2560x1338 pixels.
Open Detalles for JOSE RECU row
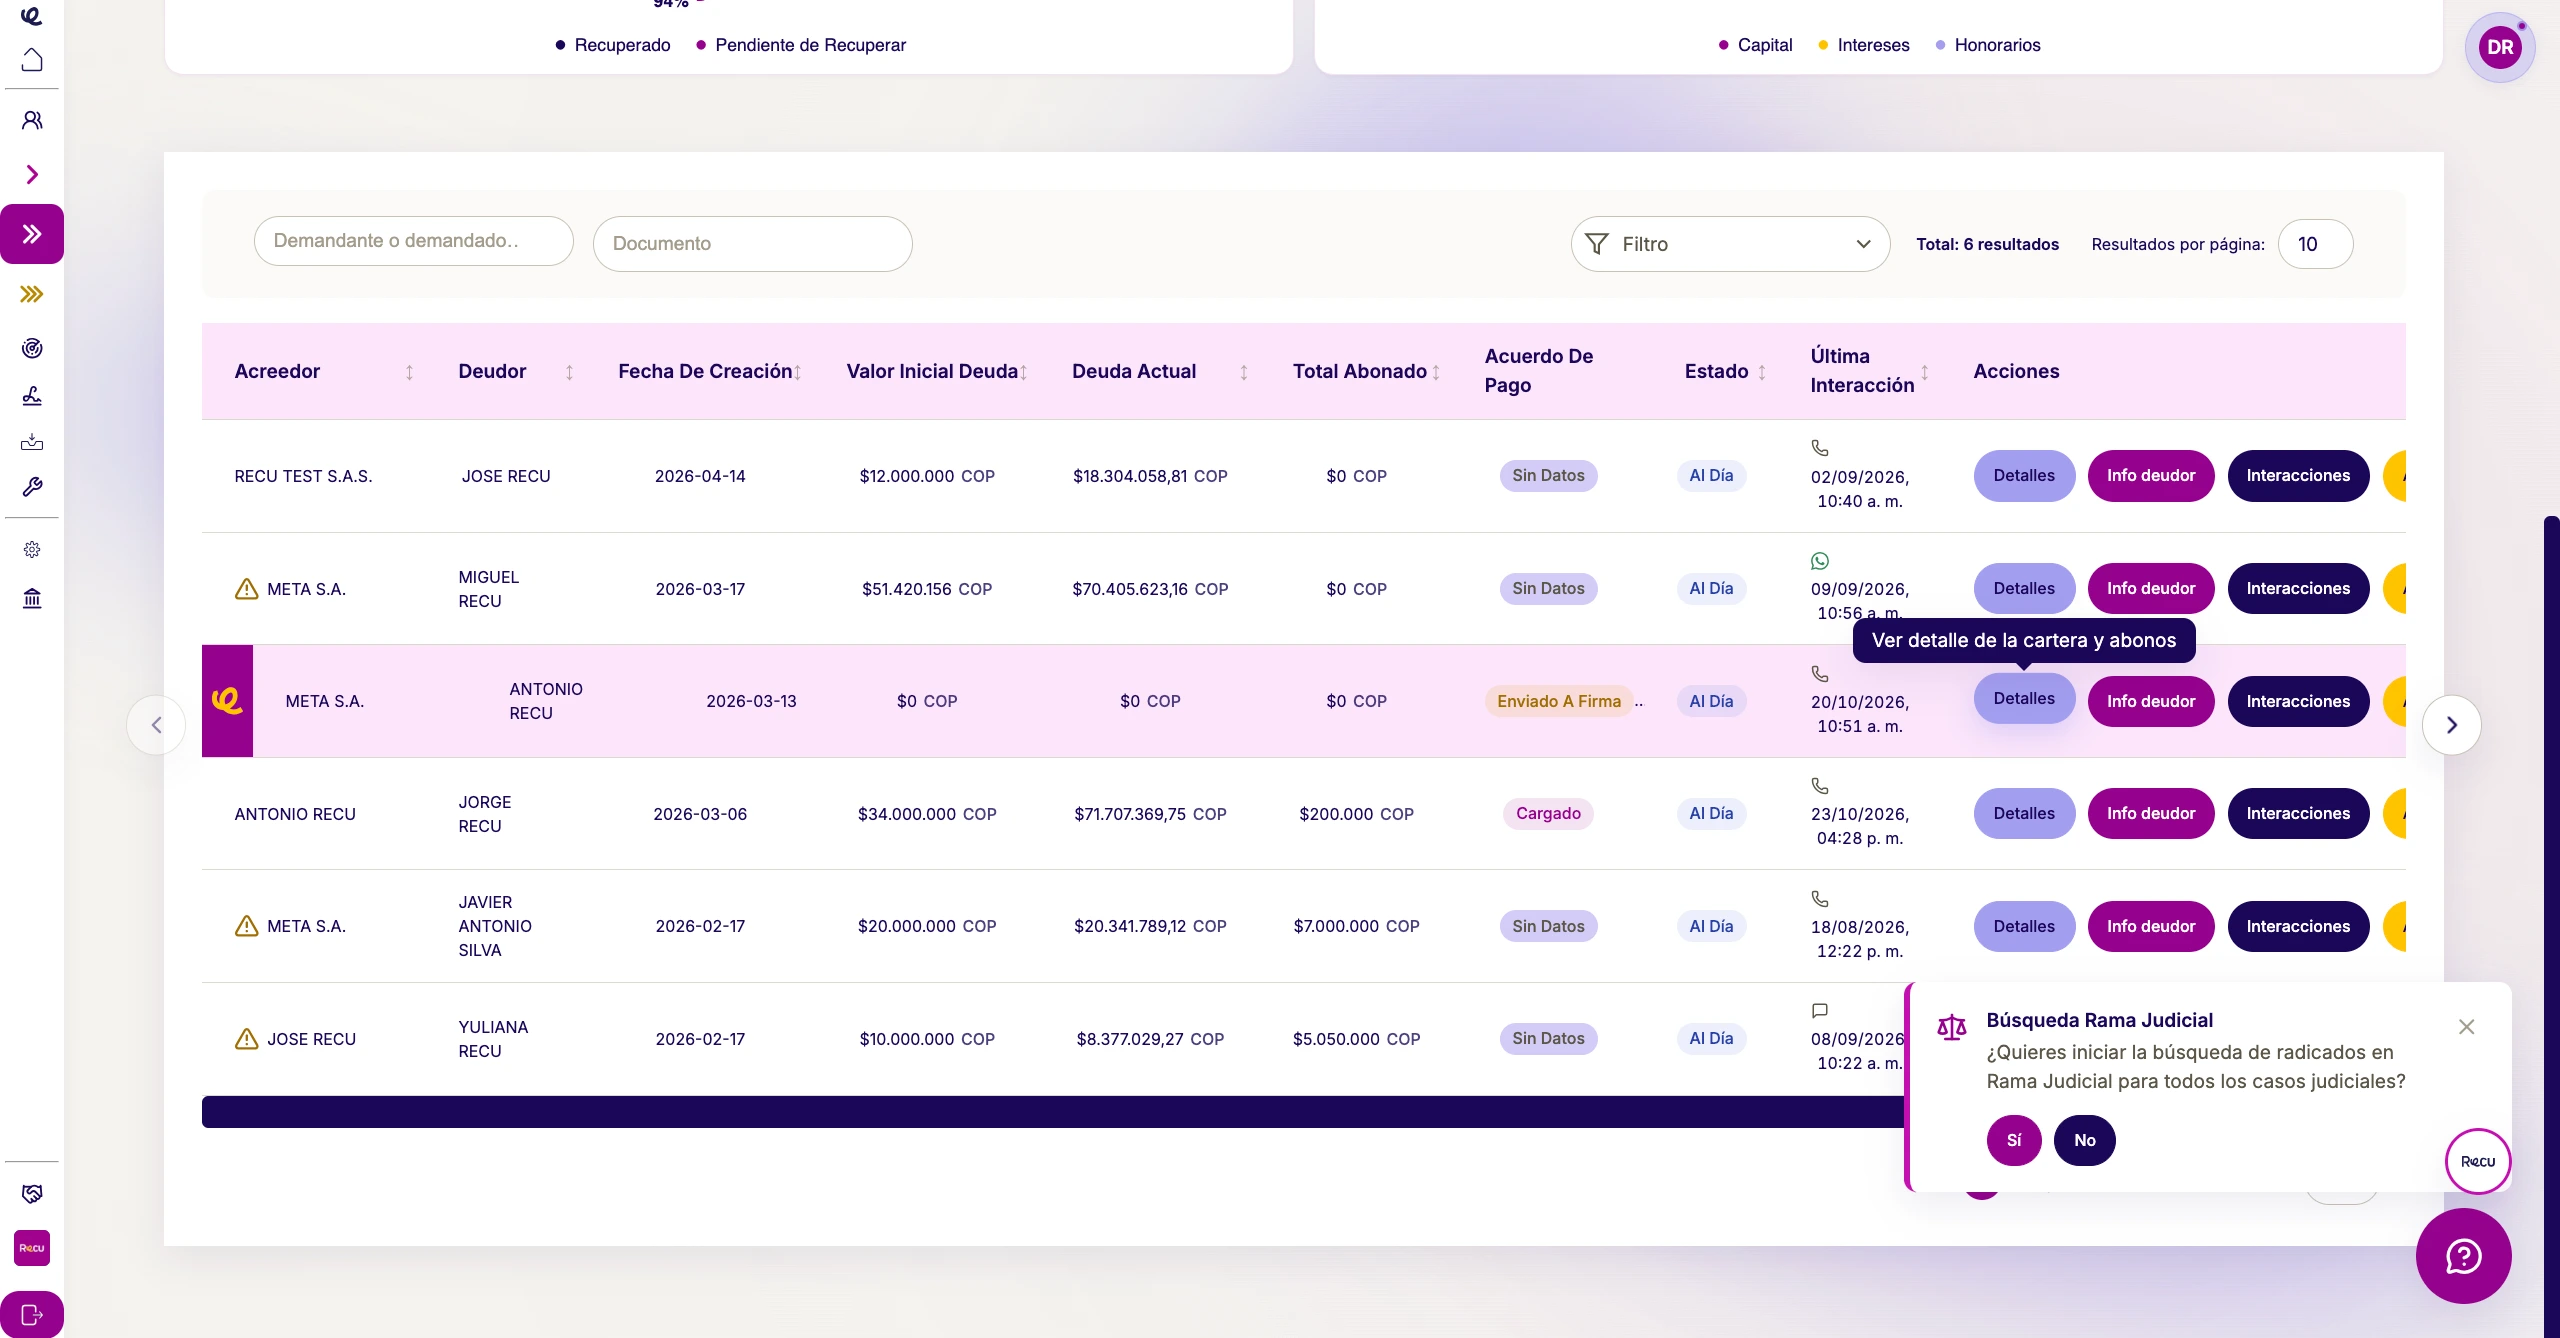coord(2024,476)
